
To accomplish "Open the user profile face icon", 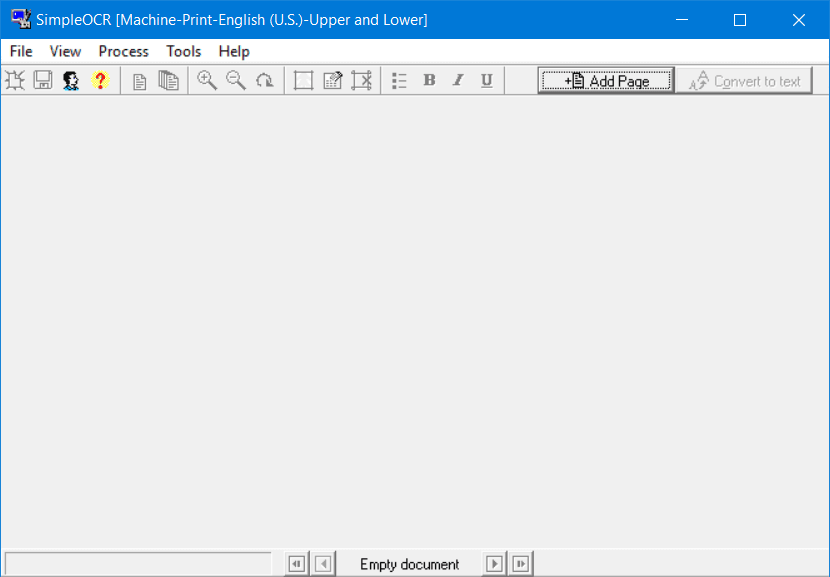I will pyautogui.click(x=71, y=80).
